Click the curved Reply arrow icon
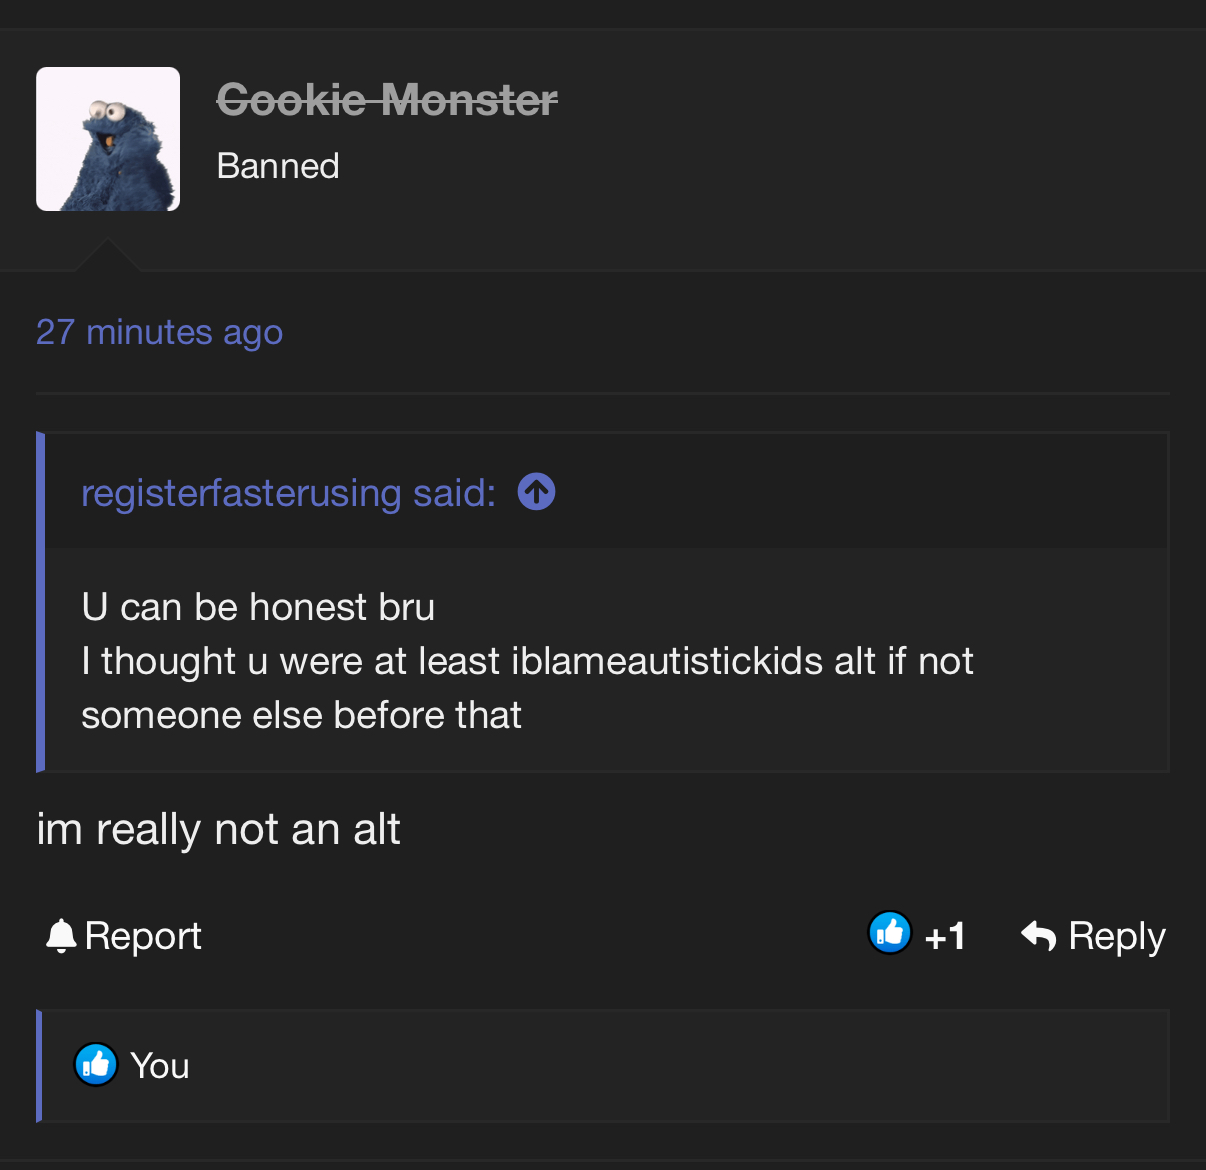Viewport: 1206px width, 1170px height. tap(1038, 936)
